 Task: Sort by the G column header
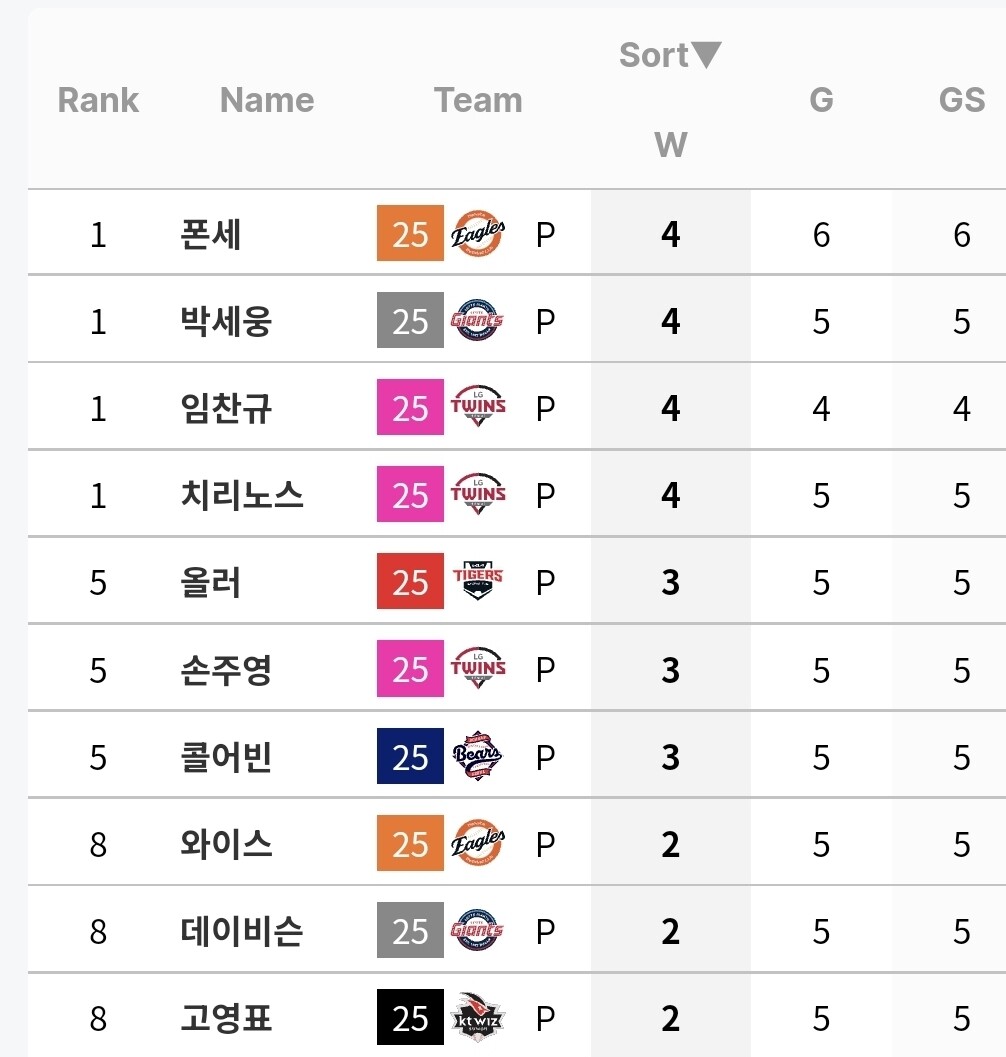point(821,100)
